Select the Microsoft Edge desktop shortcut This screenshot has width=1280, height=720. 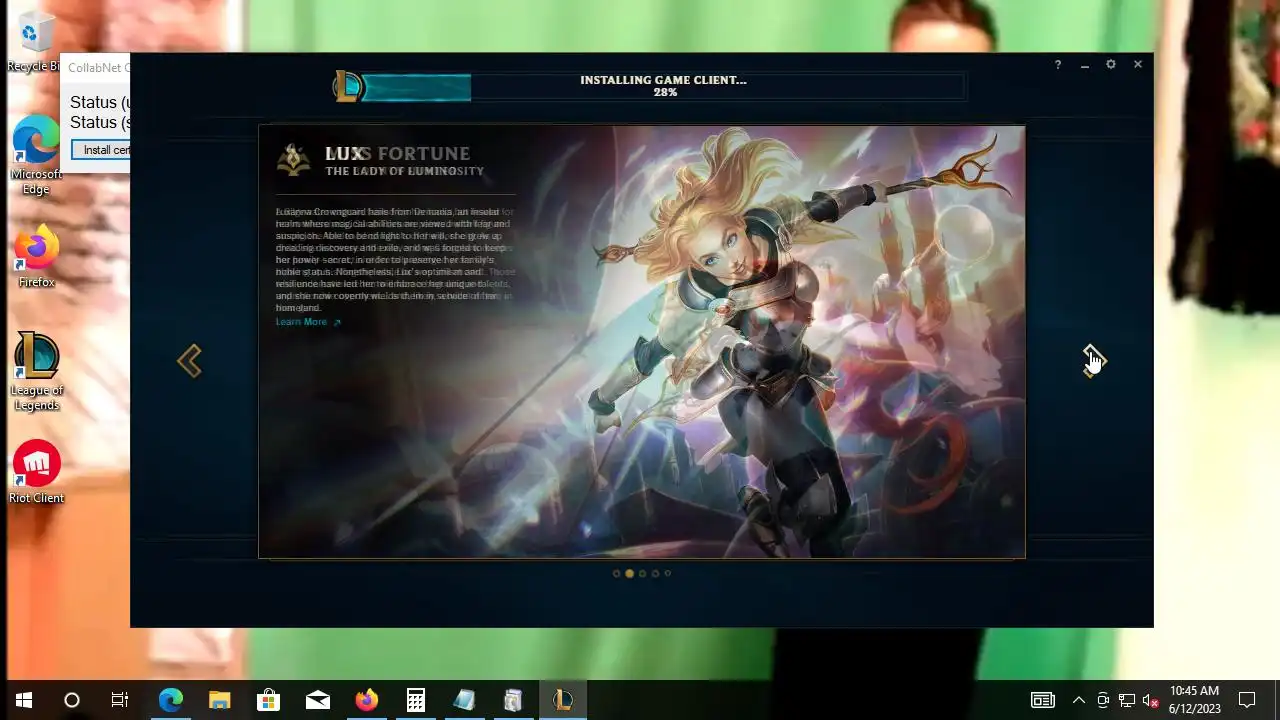click(x=36, y=155)
